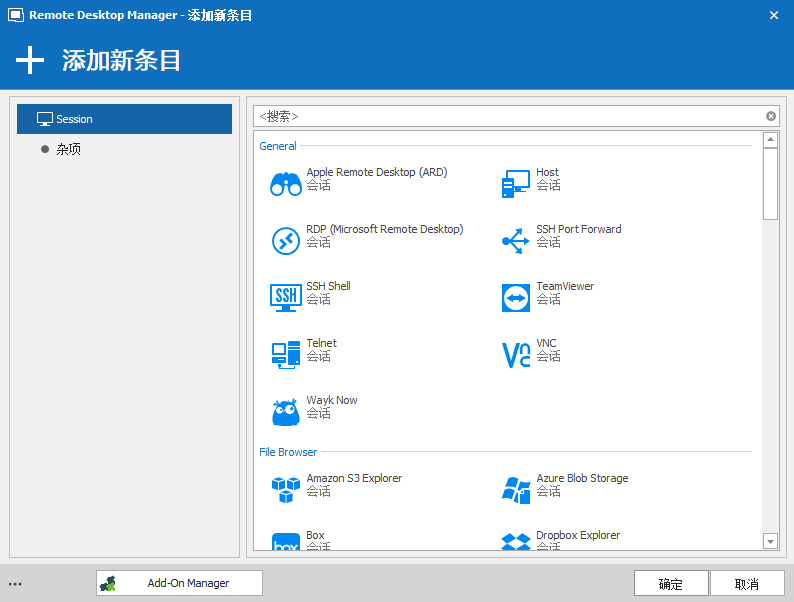
Task: Select the Apple Remote Desktop binoculars icon
Action: pos(286,184)
